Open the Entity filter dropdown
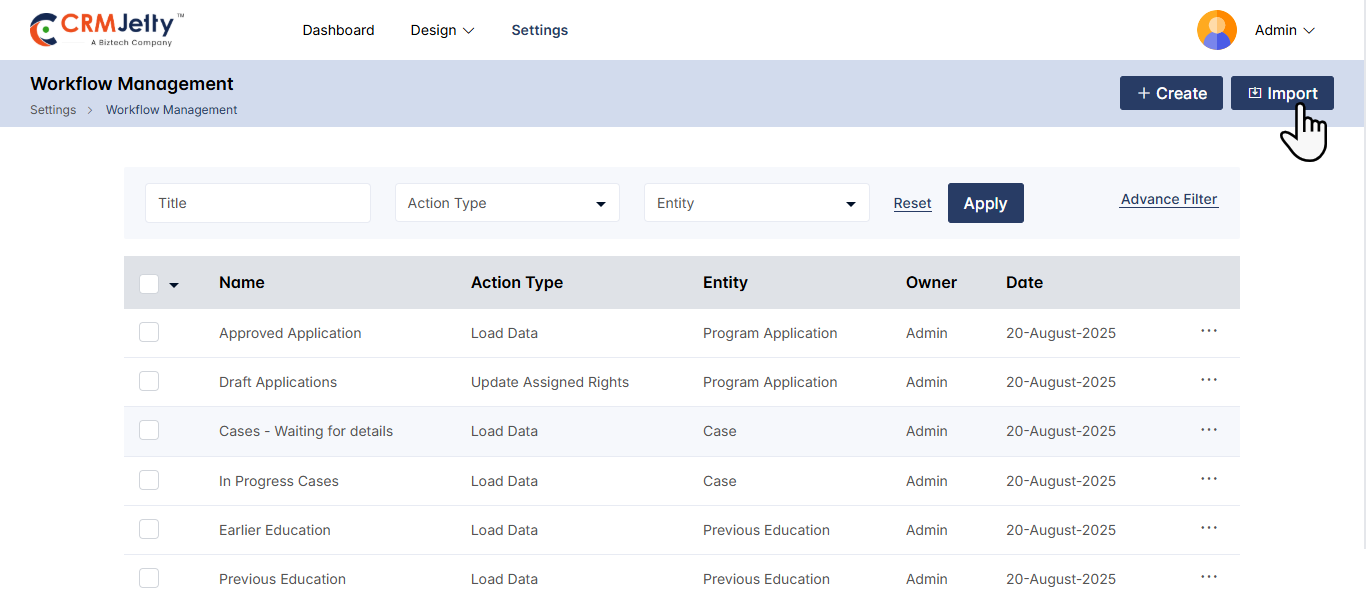This screenshot has width=1366, height=599. point(756,203)
